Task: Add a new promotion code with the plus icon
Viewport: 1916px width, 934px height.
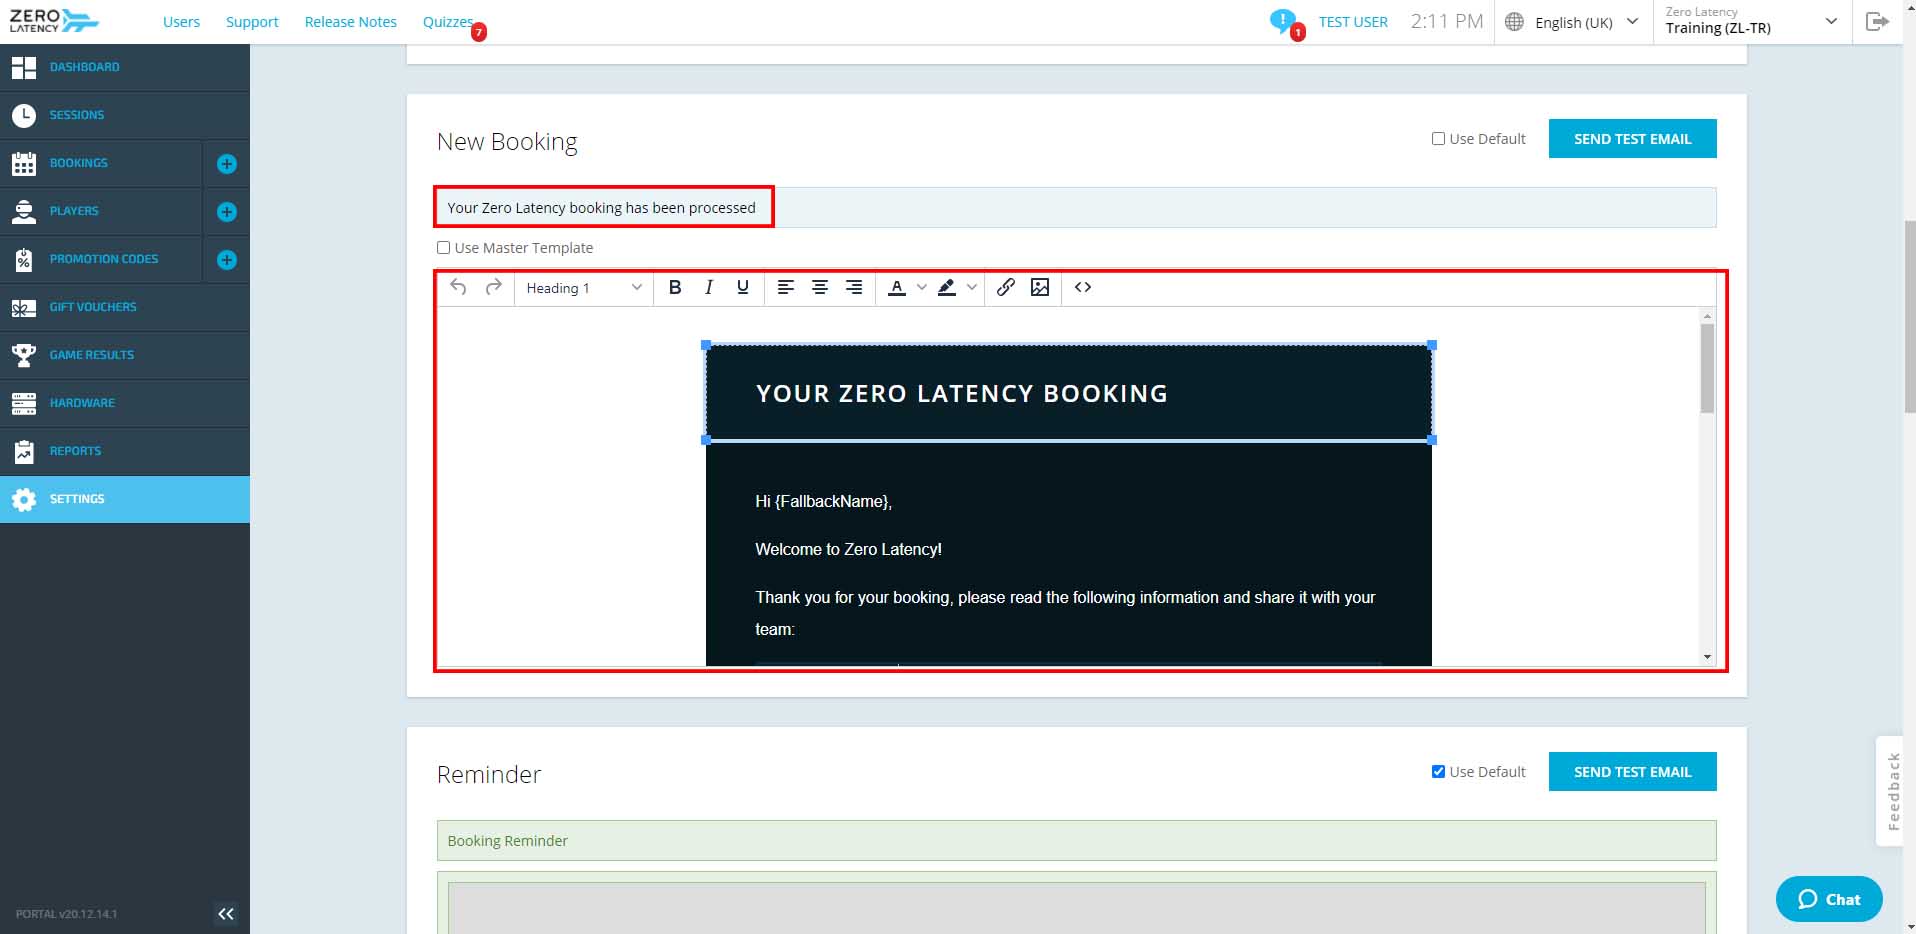Action: click(x=227, y=259)
